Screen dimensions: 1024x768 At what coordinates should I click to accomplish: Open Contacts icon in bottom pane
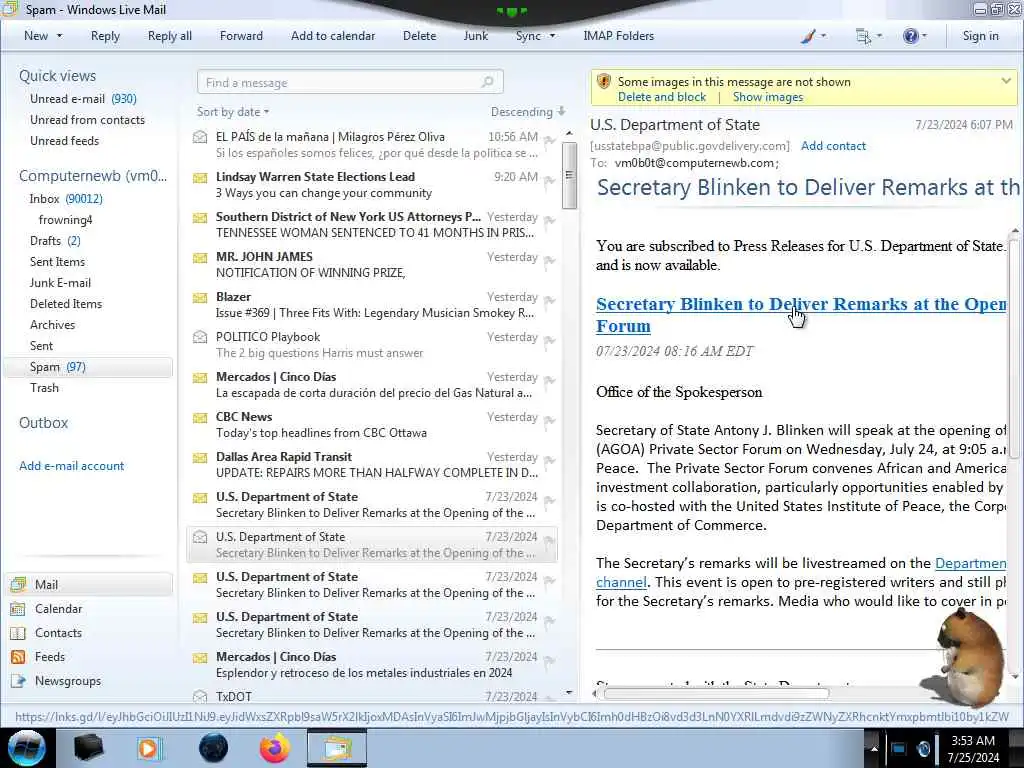pos(18,633)
